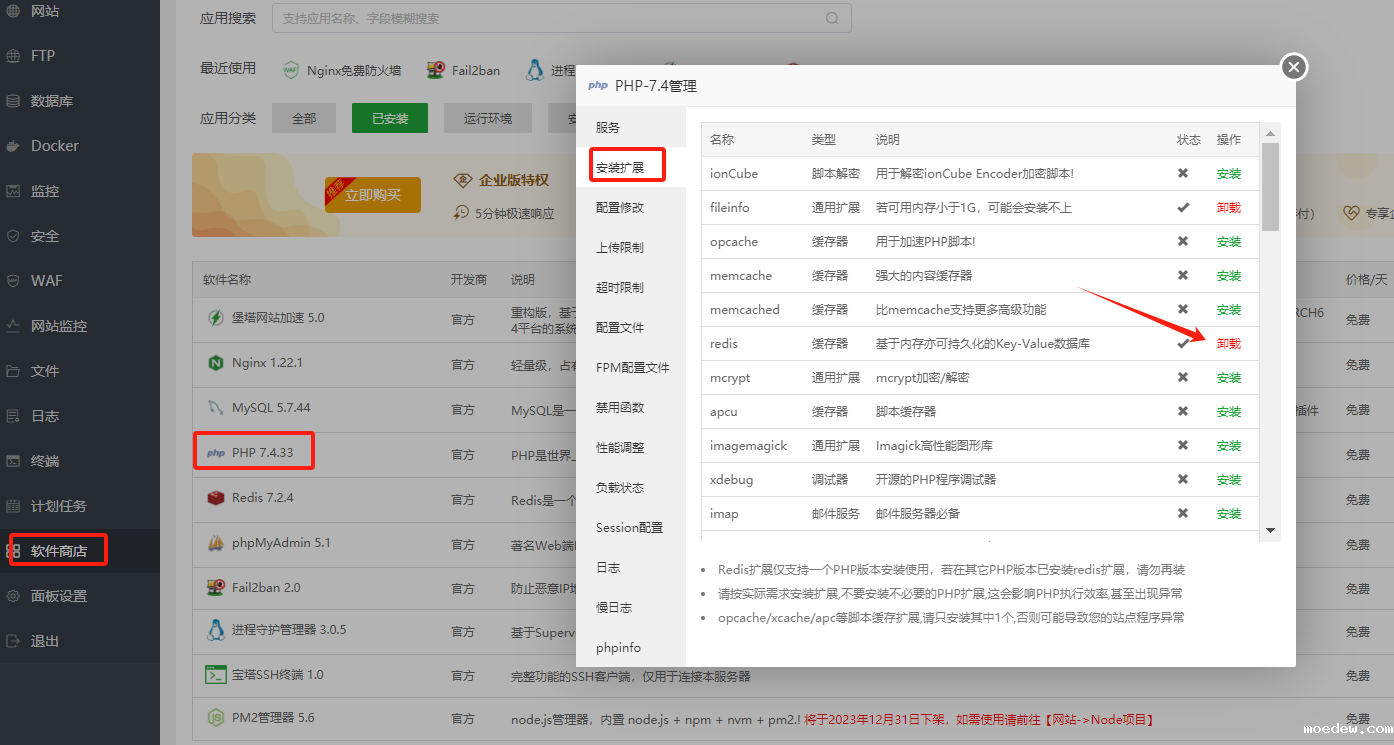Install the opcache extension
The image size is (1394, 745).
[1228, 242]
